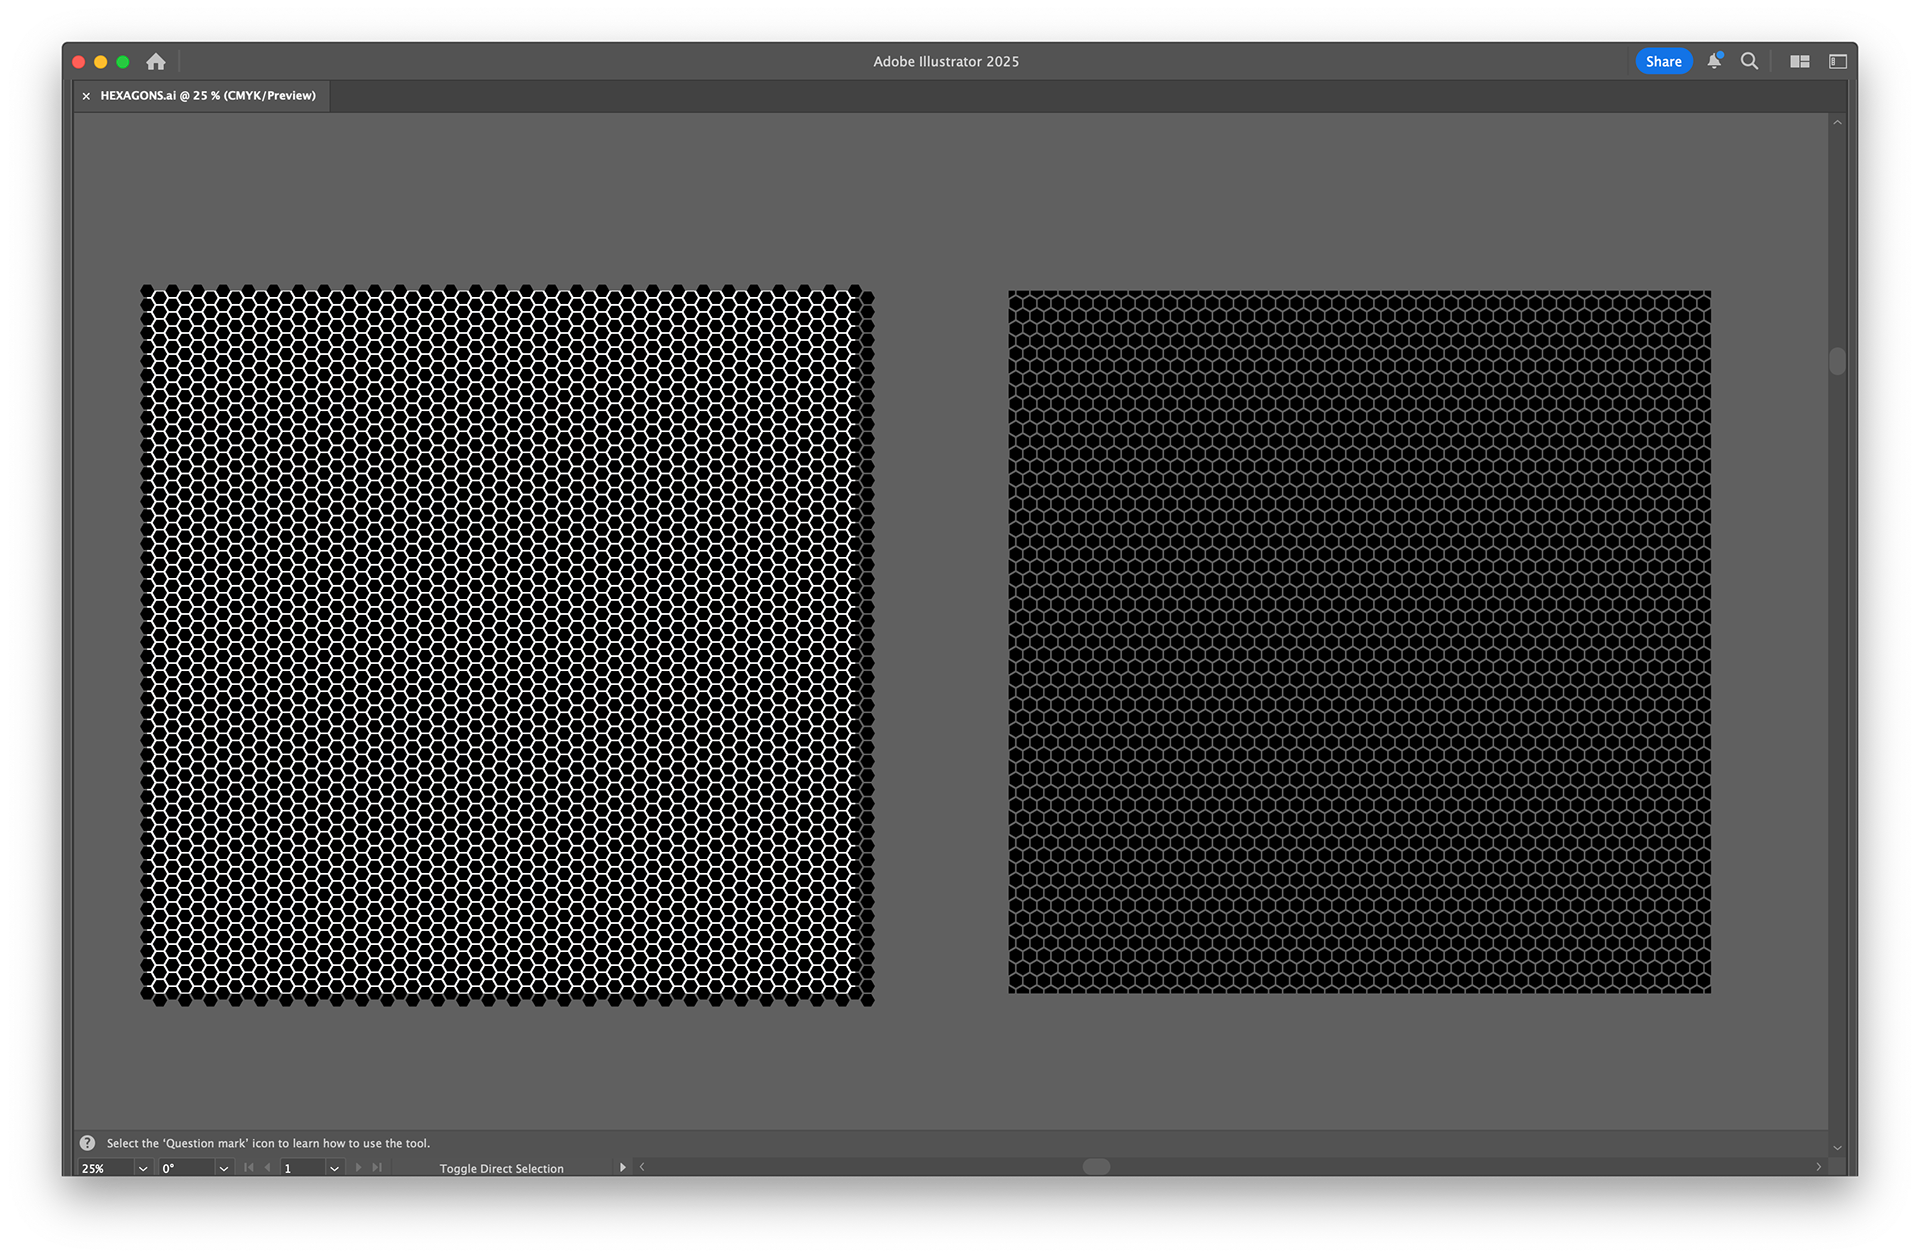The width and height of the screenshot is (1920, 1258).
Task: Open the 25% zoom level dropdown
Action: pos(143,1168)
